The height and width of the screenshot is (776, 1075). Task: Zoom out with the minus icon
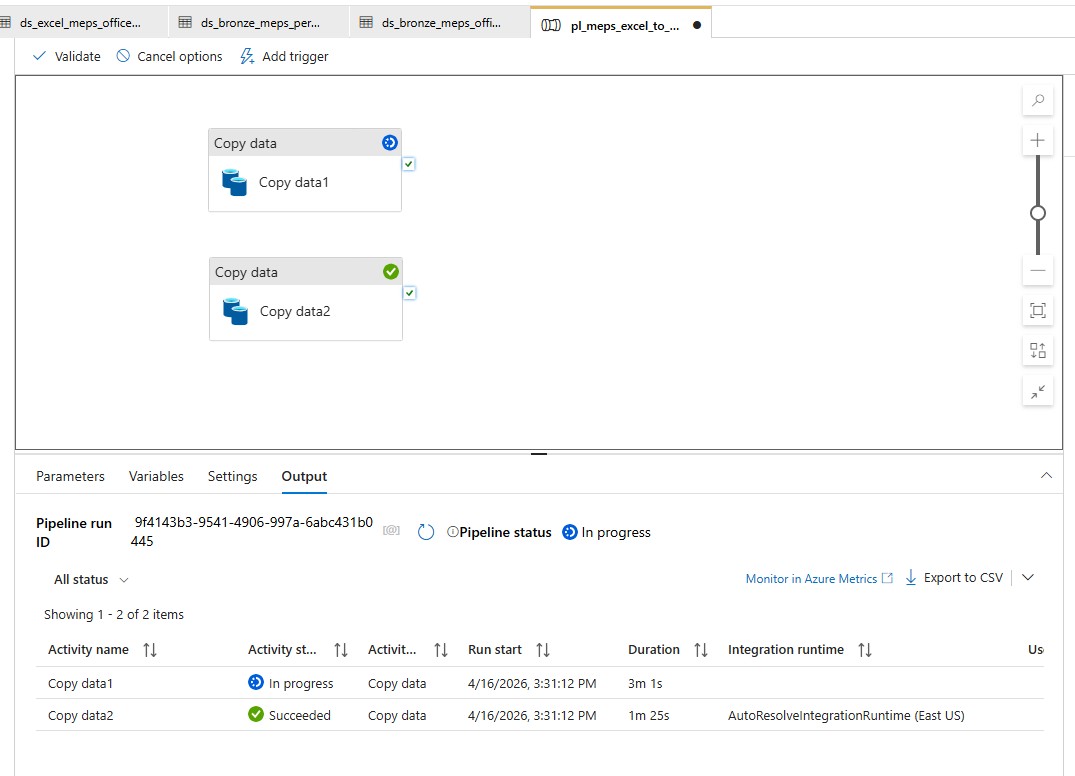(x=1038, y=270)
